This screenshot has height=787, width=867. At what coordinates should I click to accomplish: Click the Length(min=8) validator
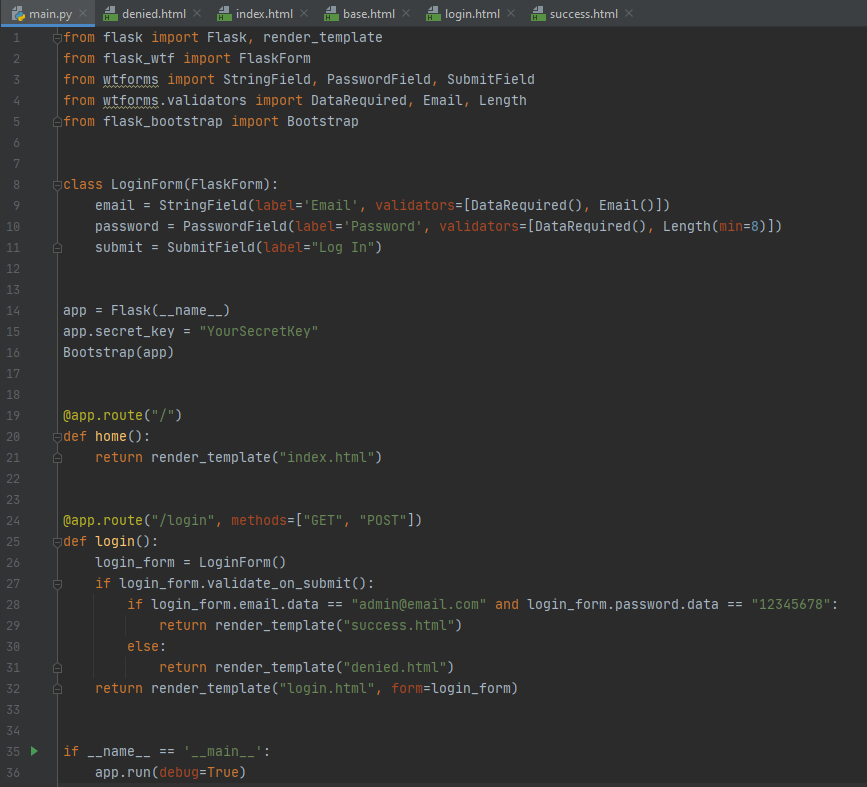[715, 226]
